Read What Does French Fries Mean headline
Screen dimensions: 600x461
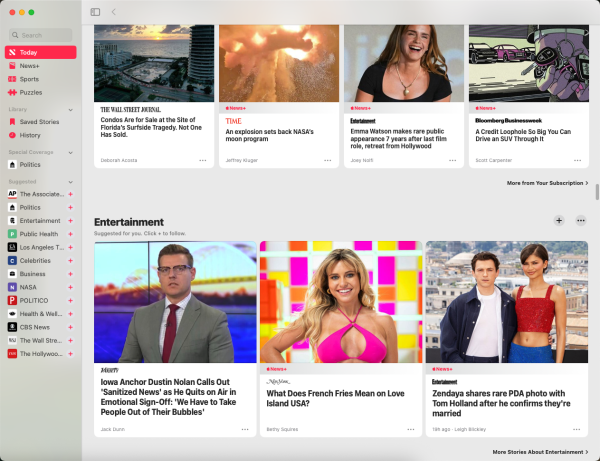coord(335,399)
